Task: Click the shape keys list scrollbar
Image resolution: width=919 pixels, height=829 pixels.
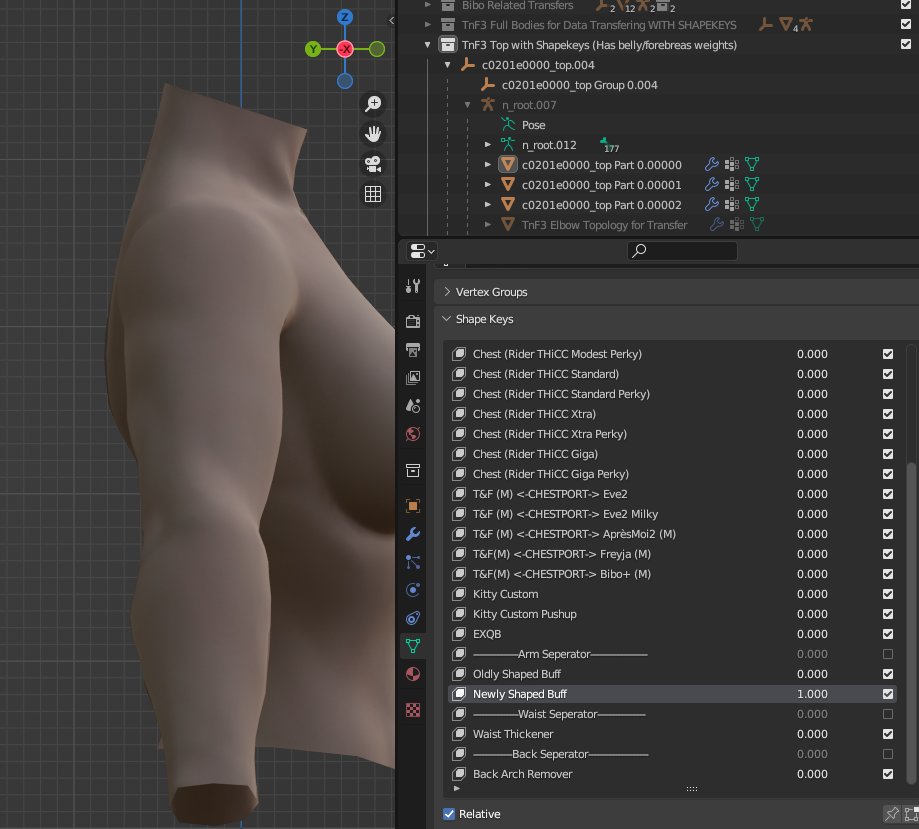Action: pos(911,621)
